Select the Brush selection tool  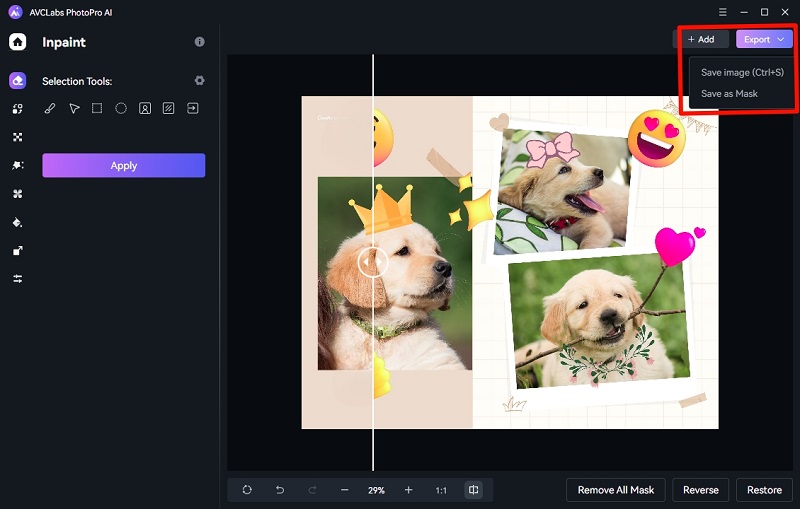pyautogui.click(x=49, y=108)
